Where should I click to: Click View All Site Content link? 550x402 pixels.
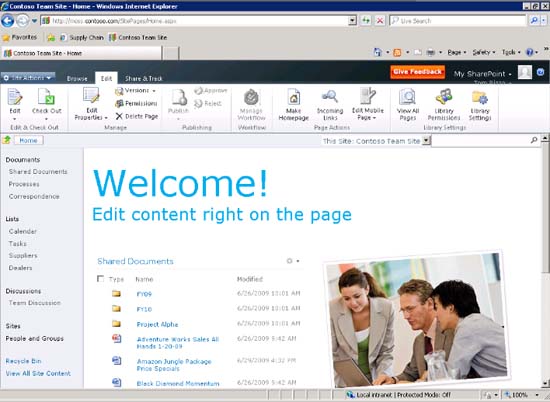[38, 373]
